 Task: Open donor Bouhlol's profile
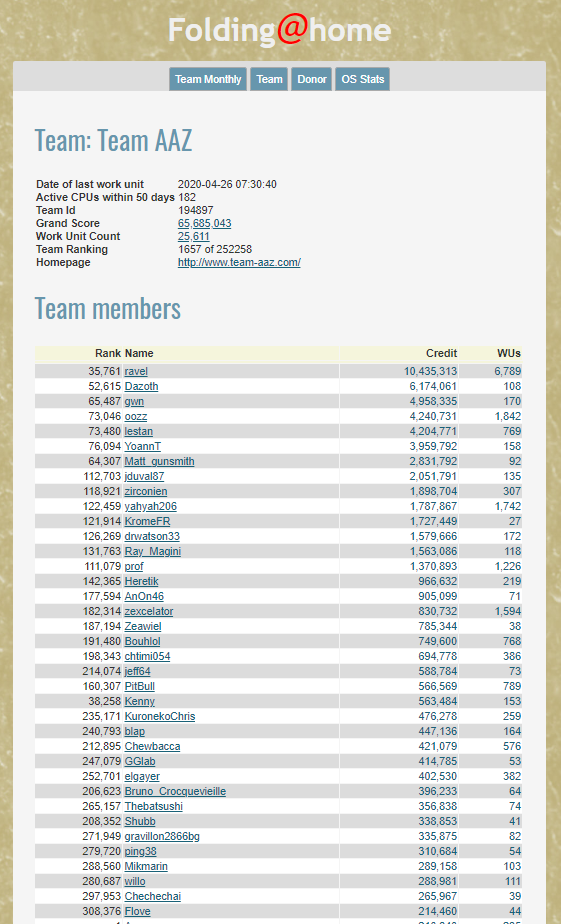coord(143,641)
